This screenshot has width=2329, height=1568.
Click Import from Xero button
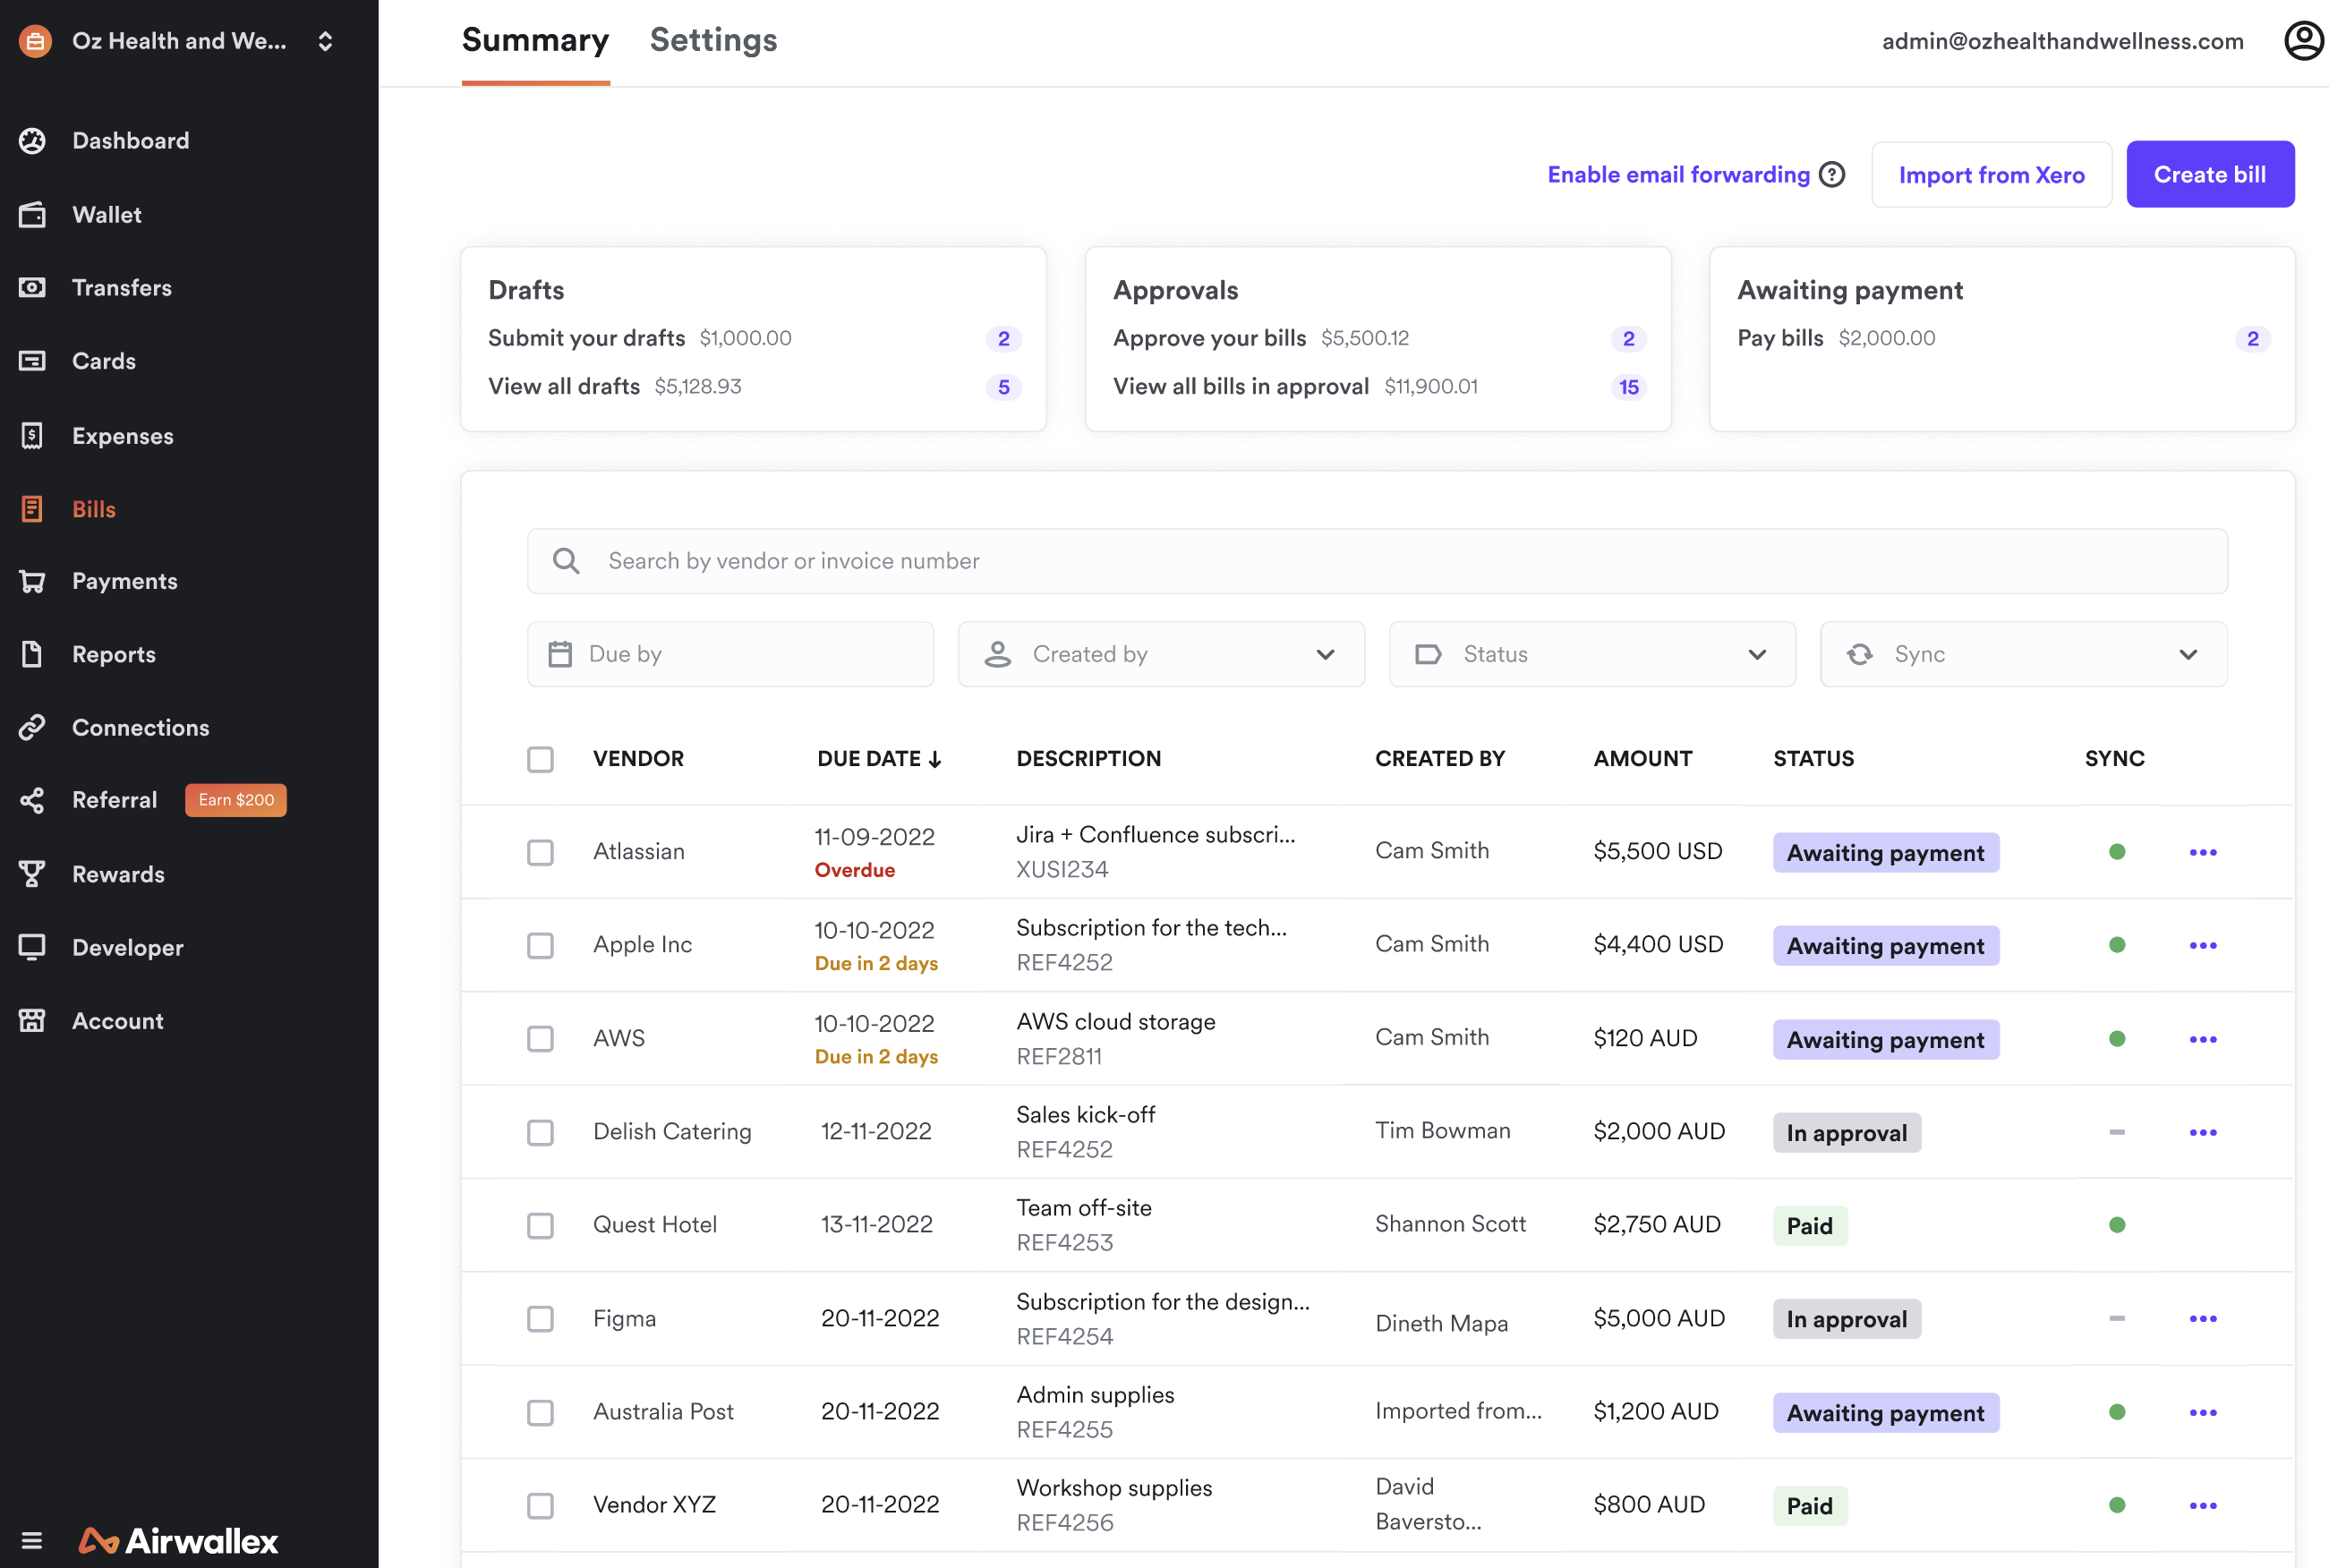1991,175
